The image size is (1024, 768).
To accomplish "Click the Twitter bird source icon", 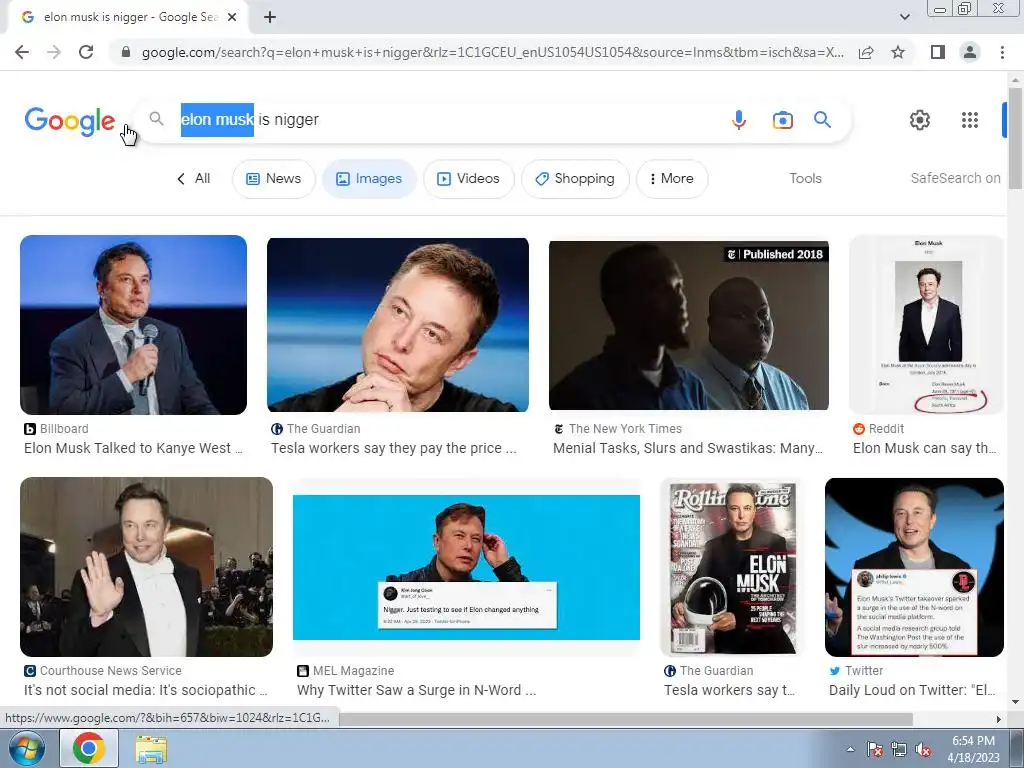I will [x=835, y=671].
